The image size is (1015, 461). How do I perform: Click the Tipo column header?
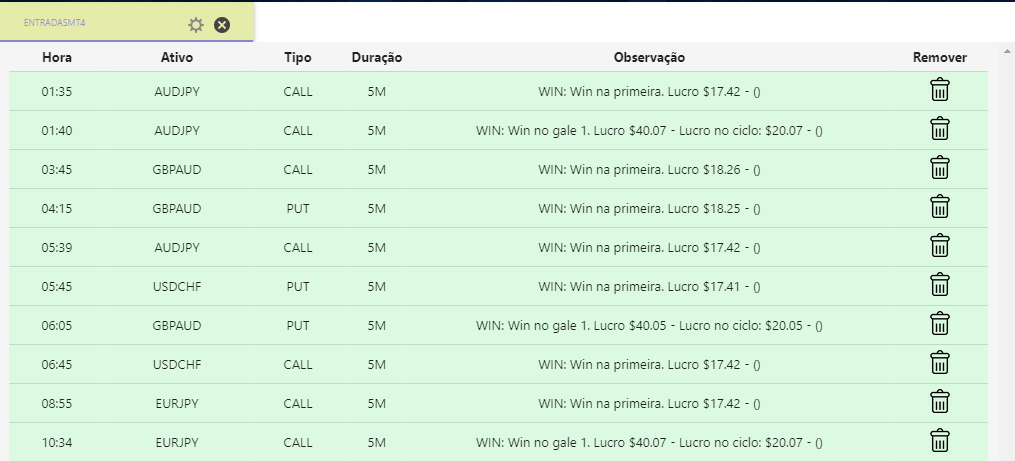tap(298, 58)
